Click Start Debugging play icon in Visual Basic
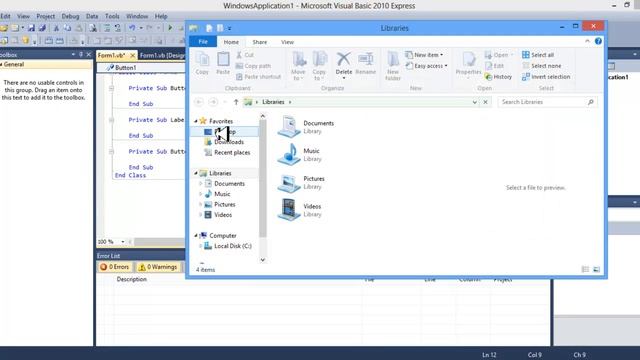Image resolution: width=640 pixels, height=360 pixels. coord(170,28)
